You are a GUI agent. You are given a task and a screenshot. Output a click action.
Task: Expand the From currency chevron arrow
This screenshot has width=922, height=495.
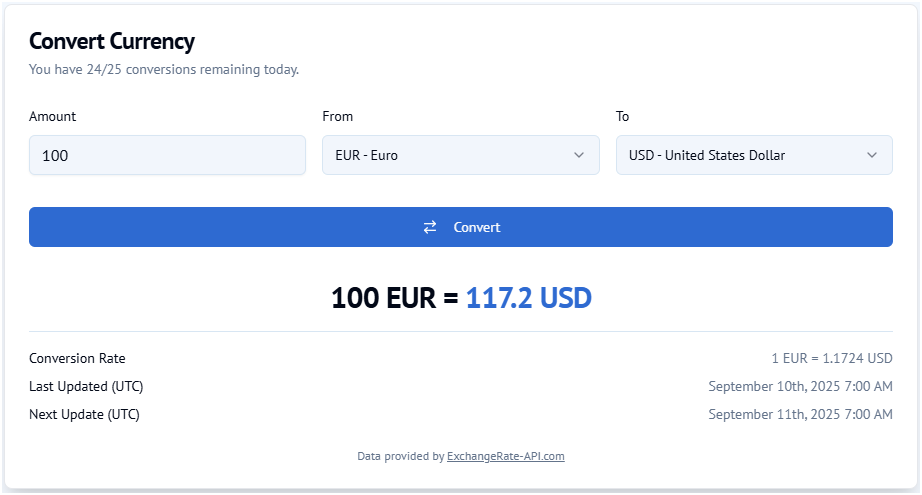[x=579, y=155]
